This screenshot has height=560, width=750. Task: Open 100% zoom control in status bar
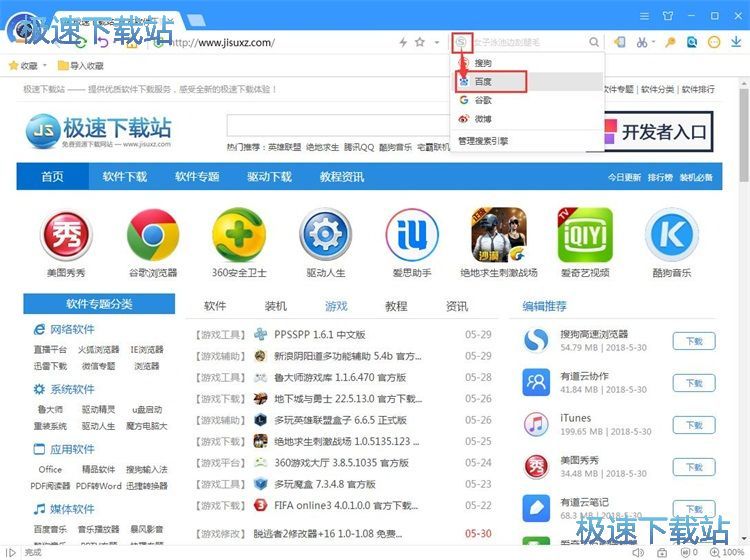pyautogui.click(x=727, y=552)
